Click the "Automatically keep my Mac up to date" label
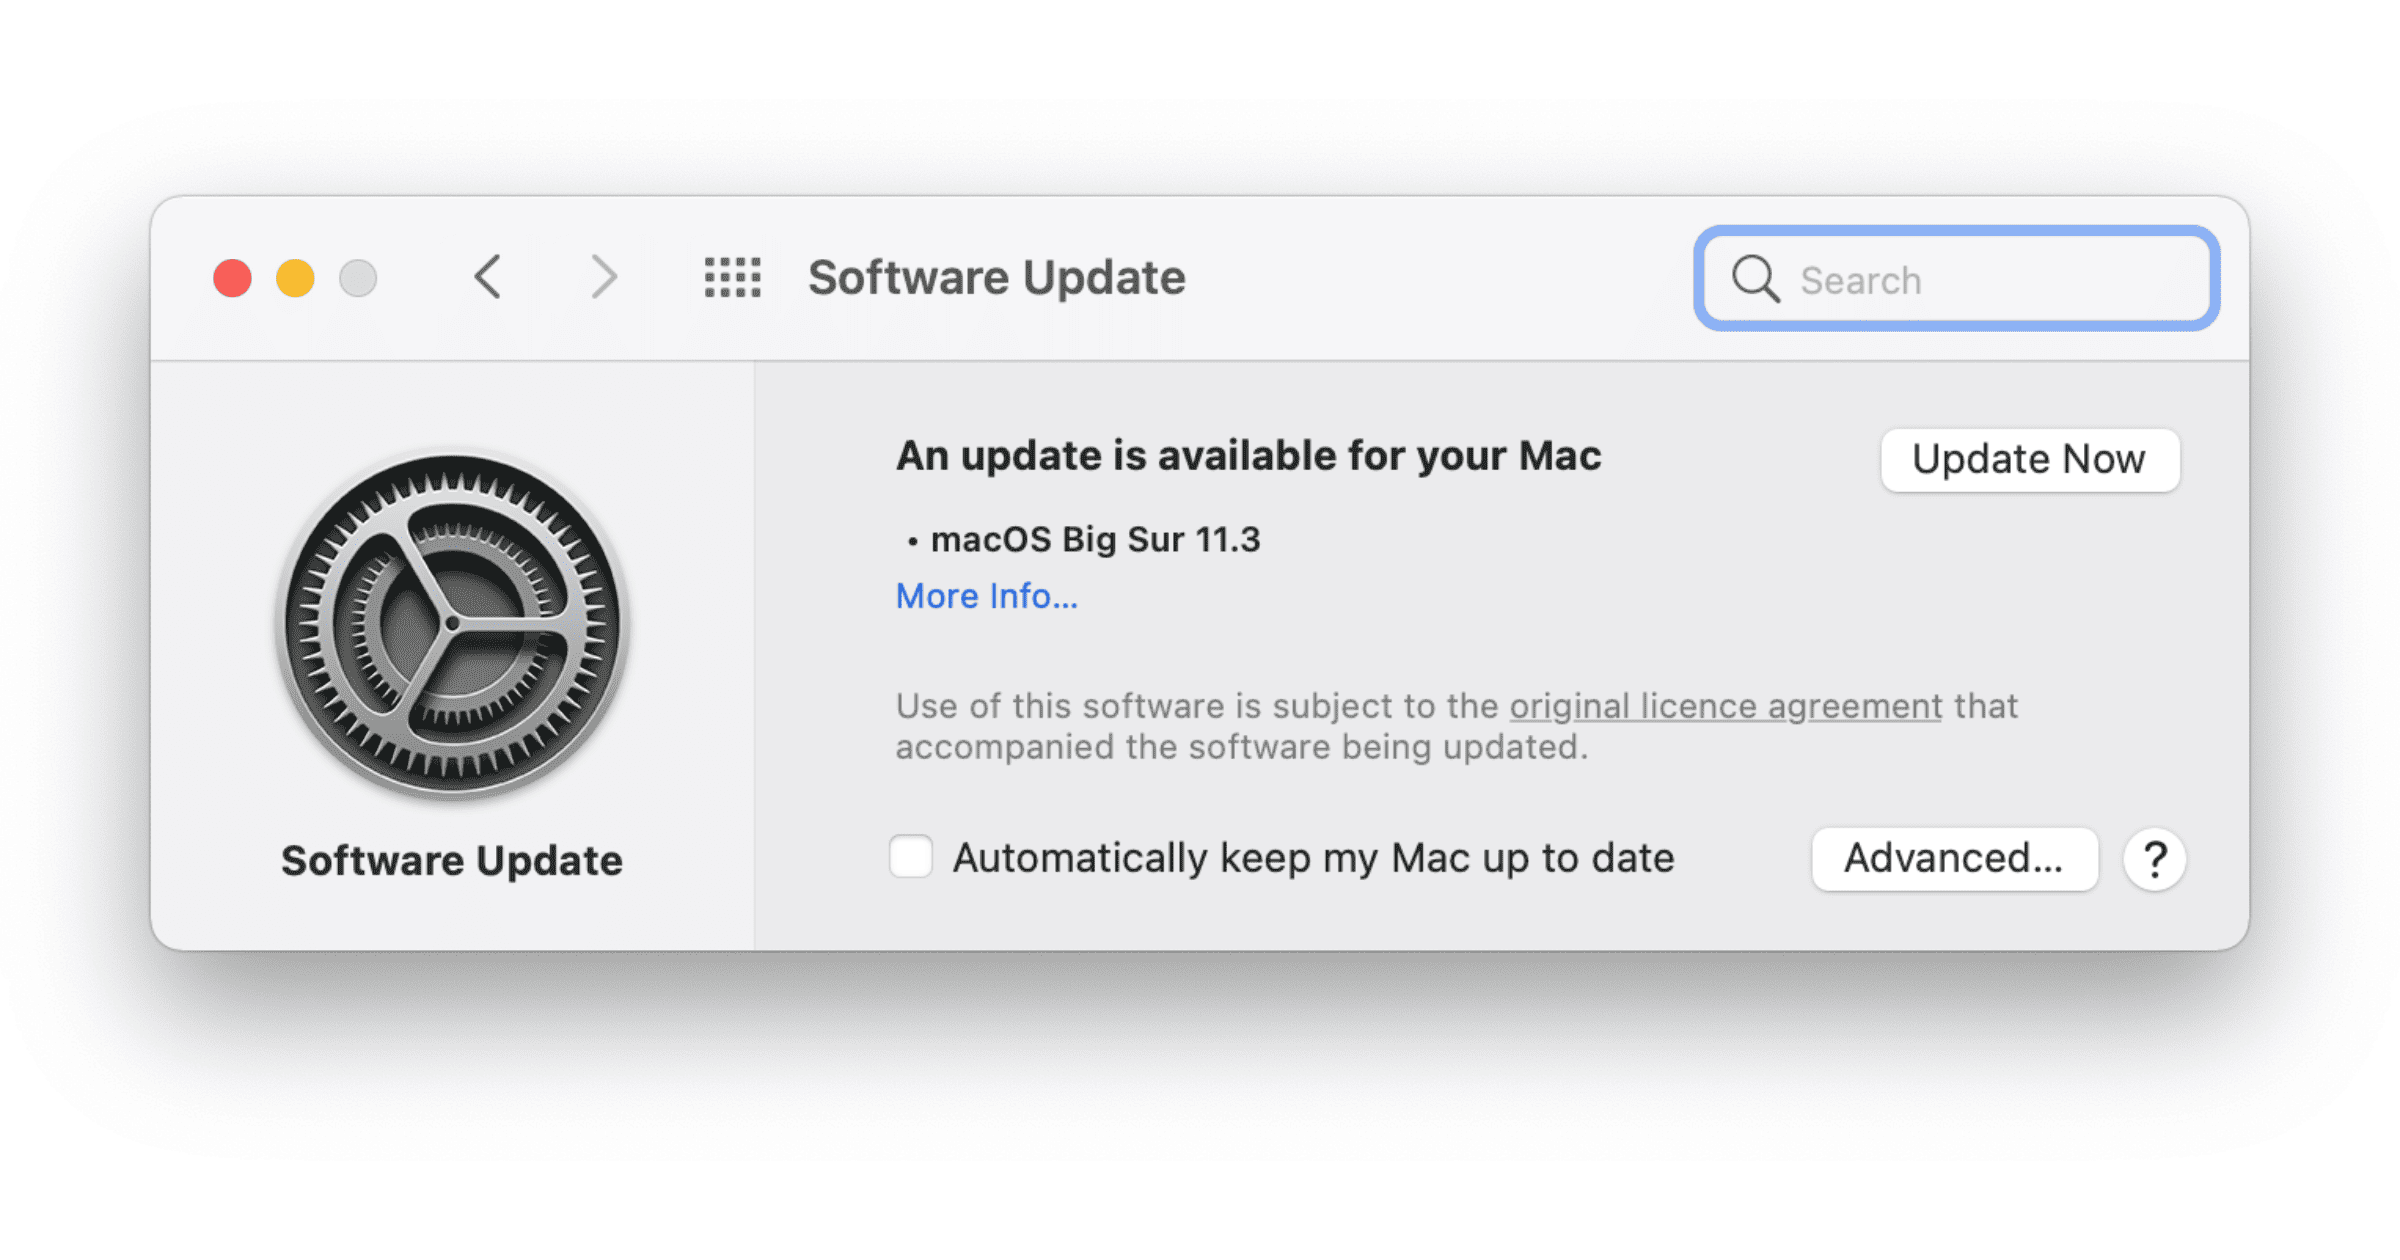The image size is (2400, 1260). 1313,858
